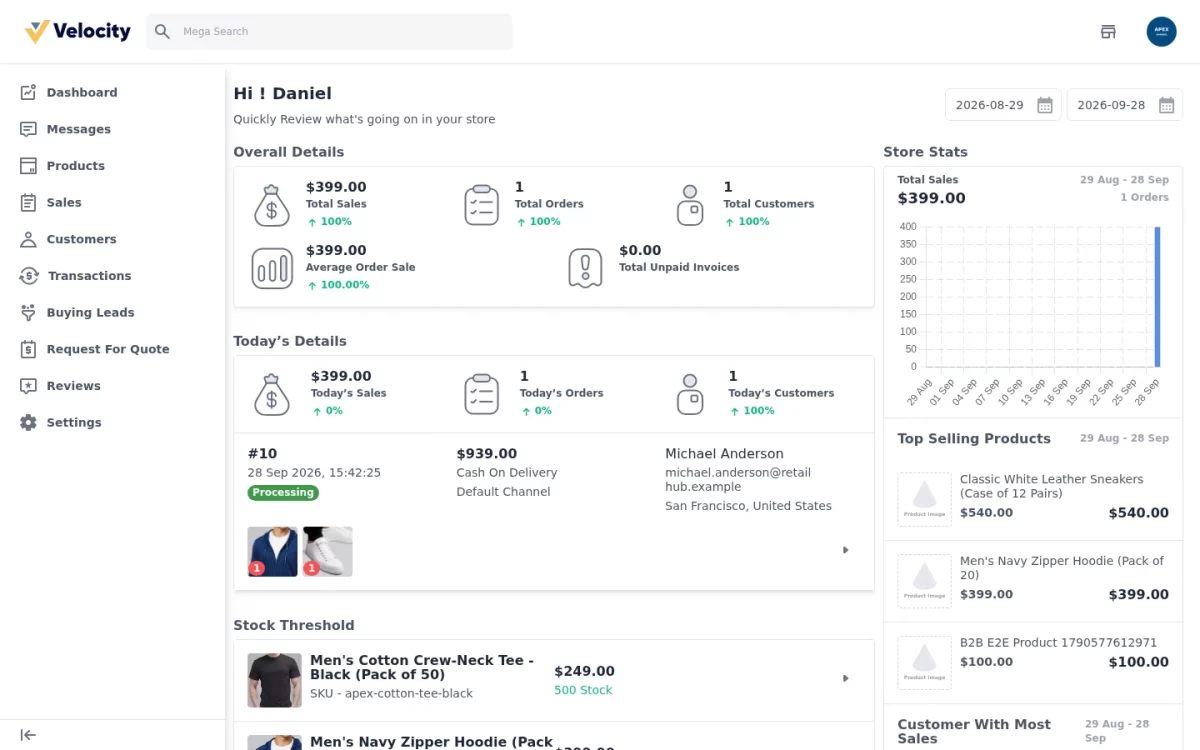The height and width of the screenshot is (750, 1200).
Task: Open B2B E2E Product 1790577612971
Action: pos(1058,643)
